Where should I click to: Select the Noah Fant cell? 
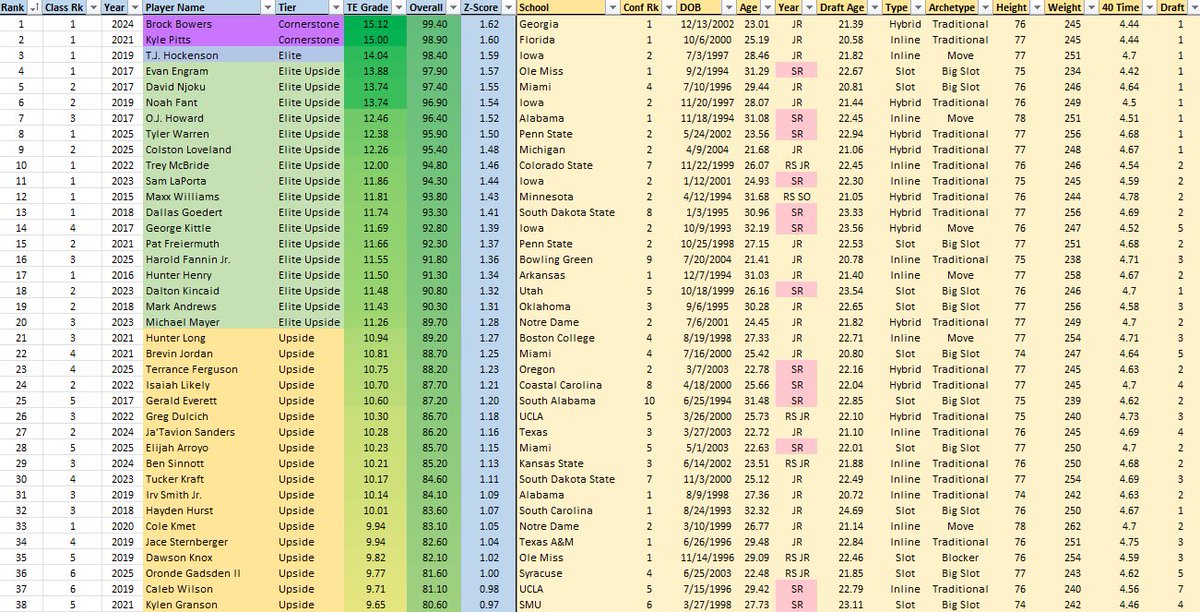pos(208,102)
